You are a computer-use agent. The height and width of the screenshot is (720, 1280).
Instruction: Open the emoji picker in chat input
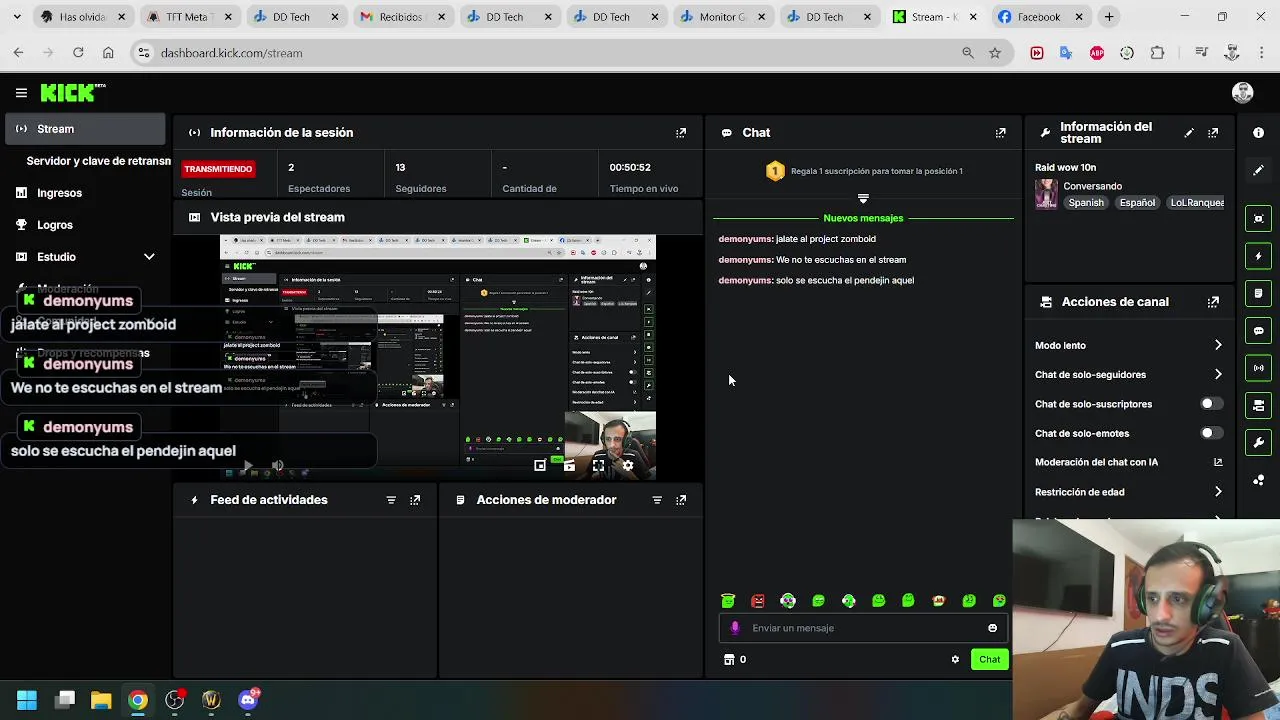pyautogui.click(x=992, y=628)
